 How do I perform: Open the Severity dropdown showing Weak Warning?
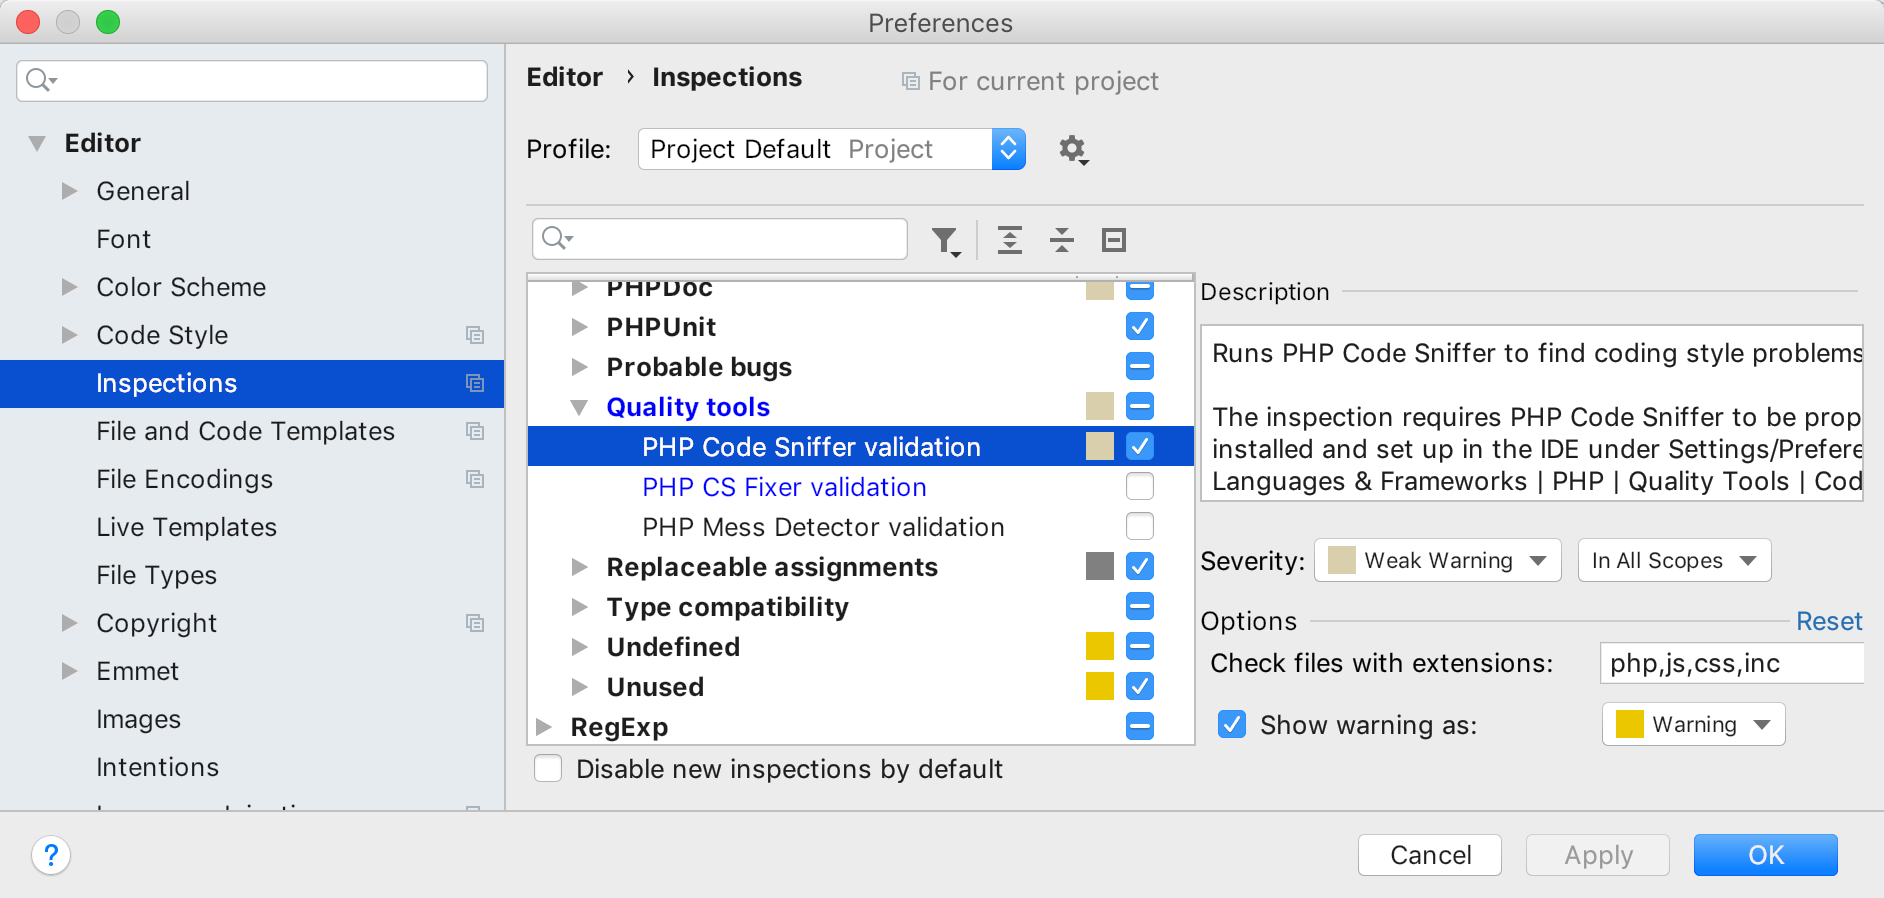point(1437,560)
